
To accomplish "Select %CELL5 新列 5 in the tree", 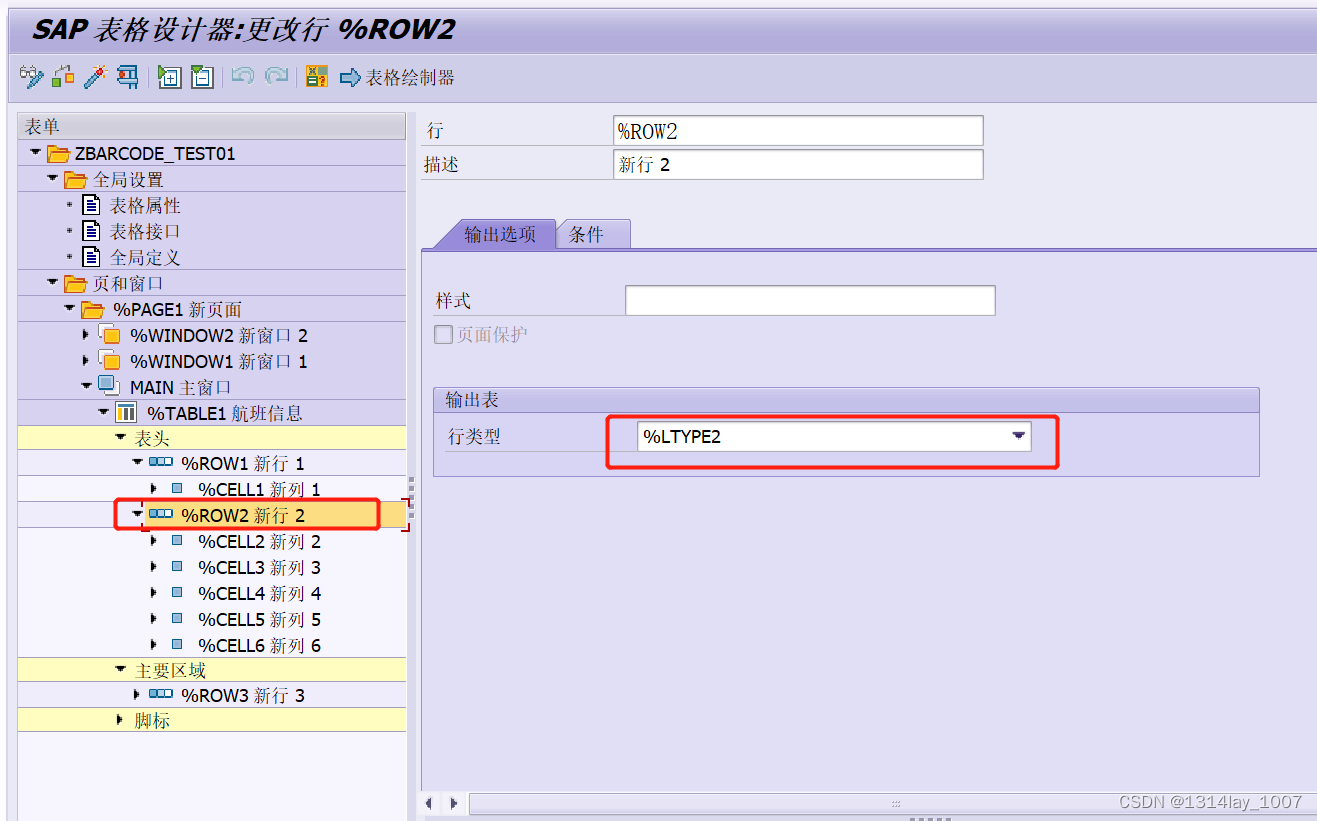I will coord(260,619).
